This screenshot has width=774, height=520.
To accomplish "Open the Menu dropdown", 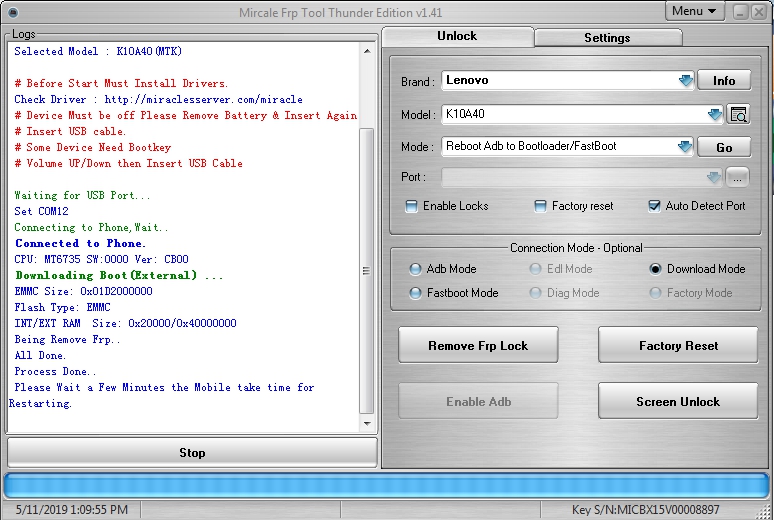I will click(x=695, y=11).
